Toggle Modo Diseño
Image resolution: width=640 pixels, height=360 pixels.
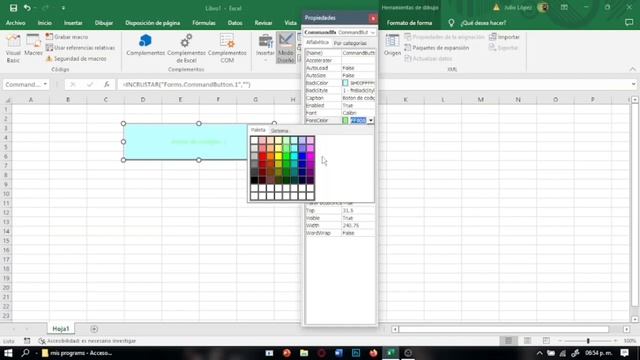pos(286,48)
